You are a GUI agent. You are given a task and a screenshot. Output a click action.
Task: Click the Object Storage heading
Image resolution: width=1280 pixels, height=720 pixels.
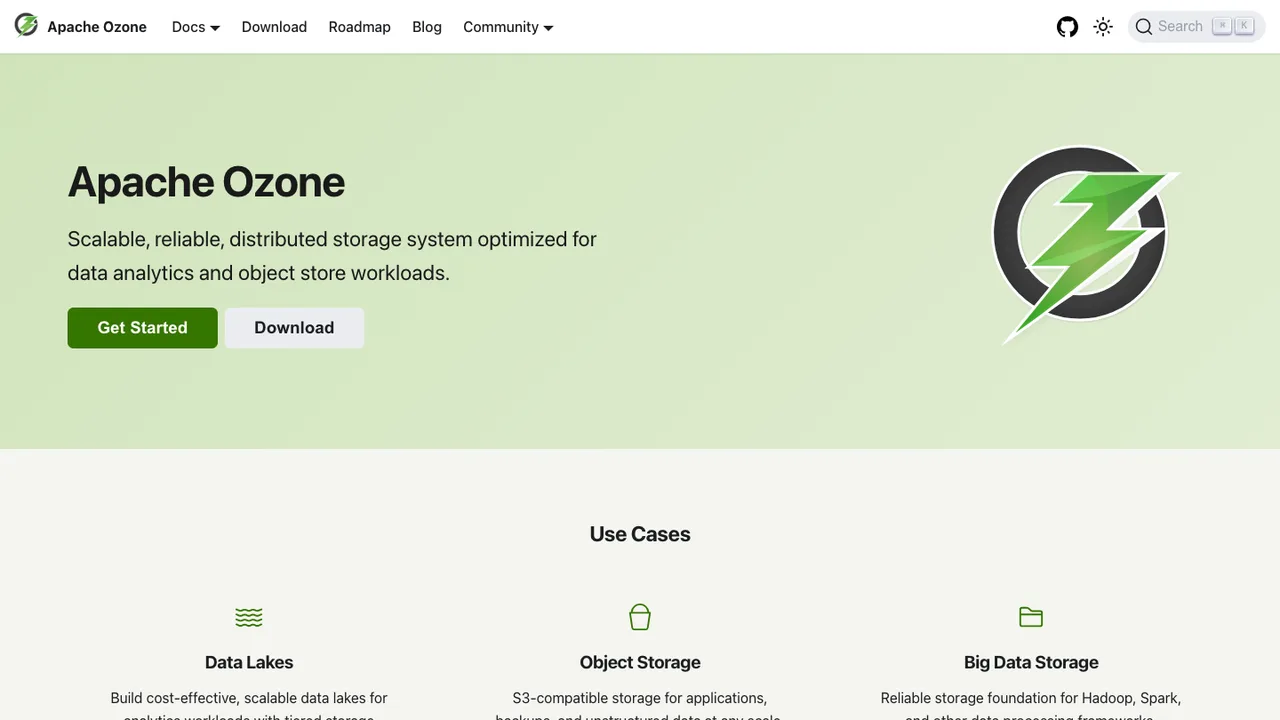click(x=640, y=662)
